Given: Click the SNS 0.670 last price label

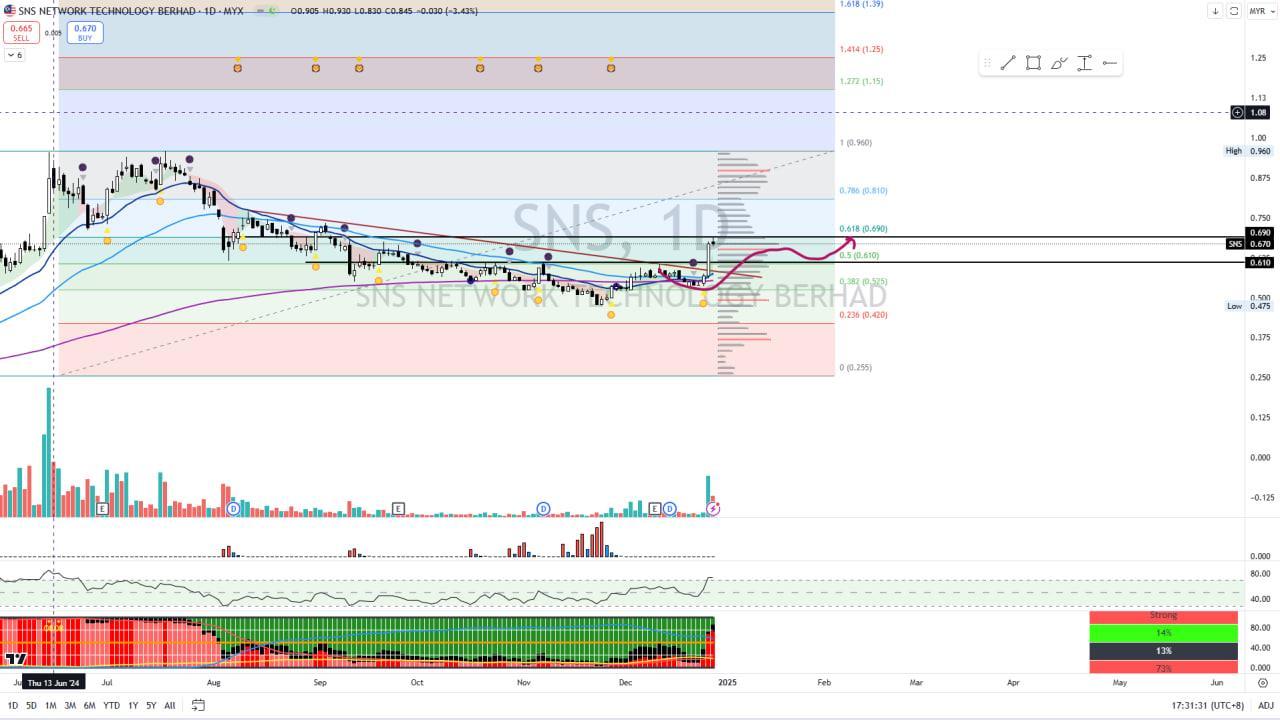Looking at the screenshot, I should click(1249, 244).
